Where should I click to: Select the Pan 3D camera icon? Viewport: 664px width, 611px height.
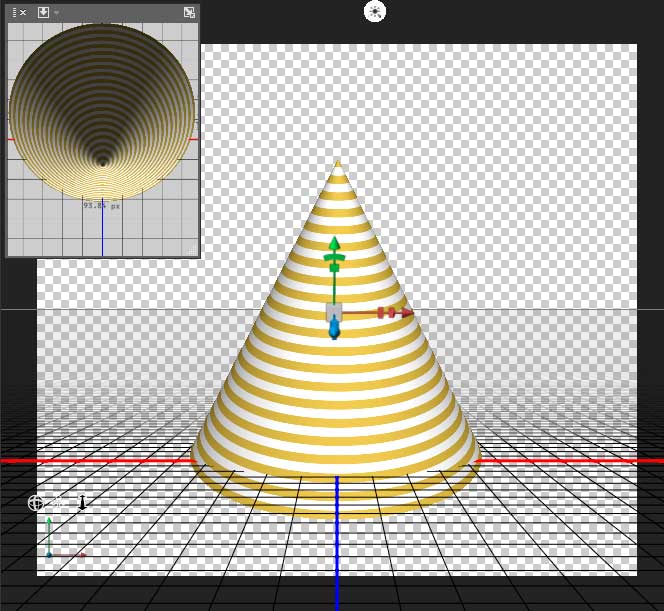point(59,503)
